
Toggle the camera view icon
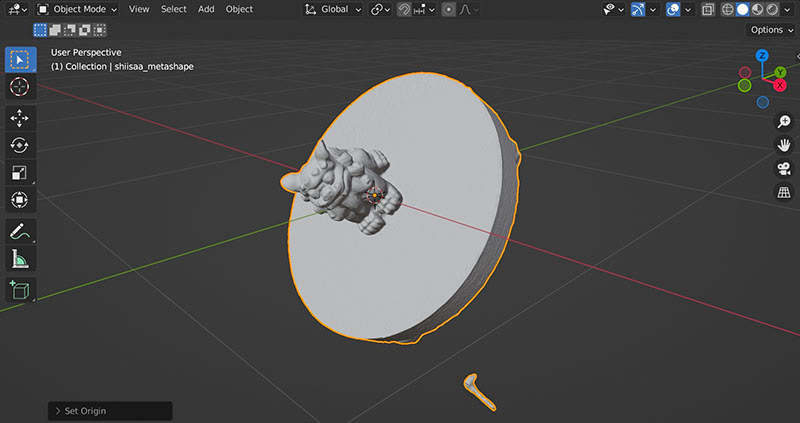click(x=784, y=168)
